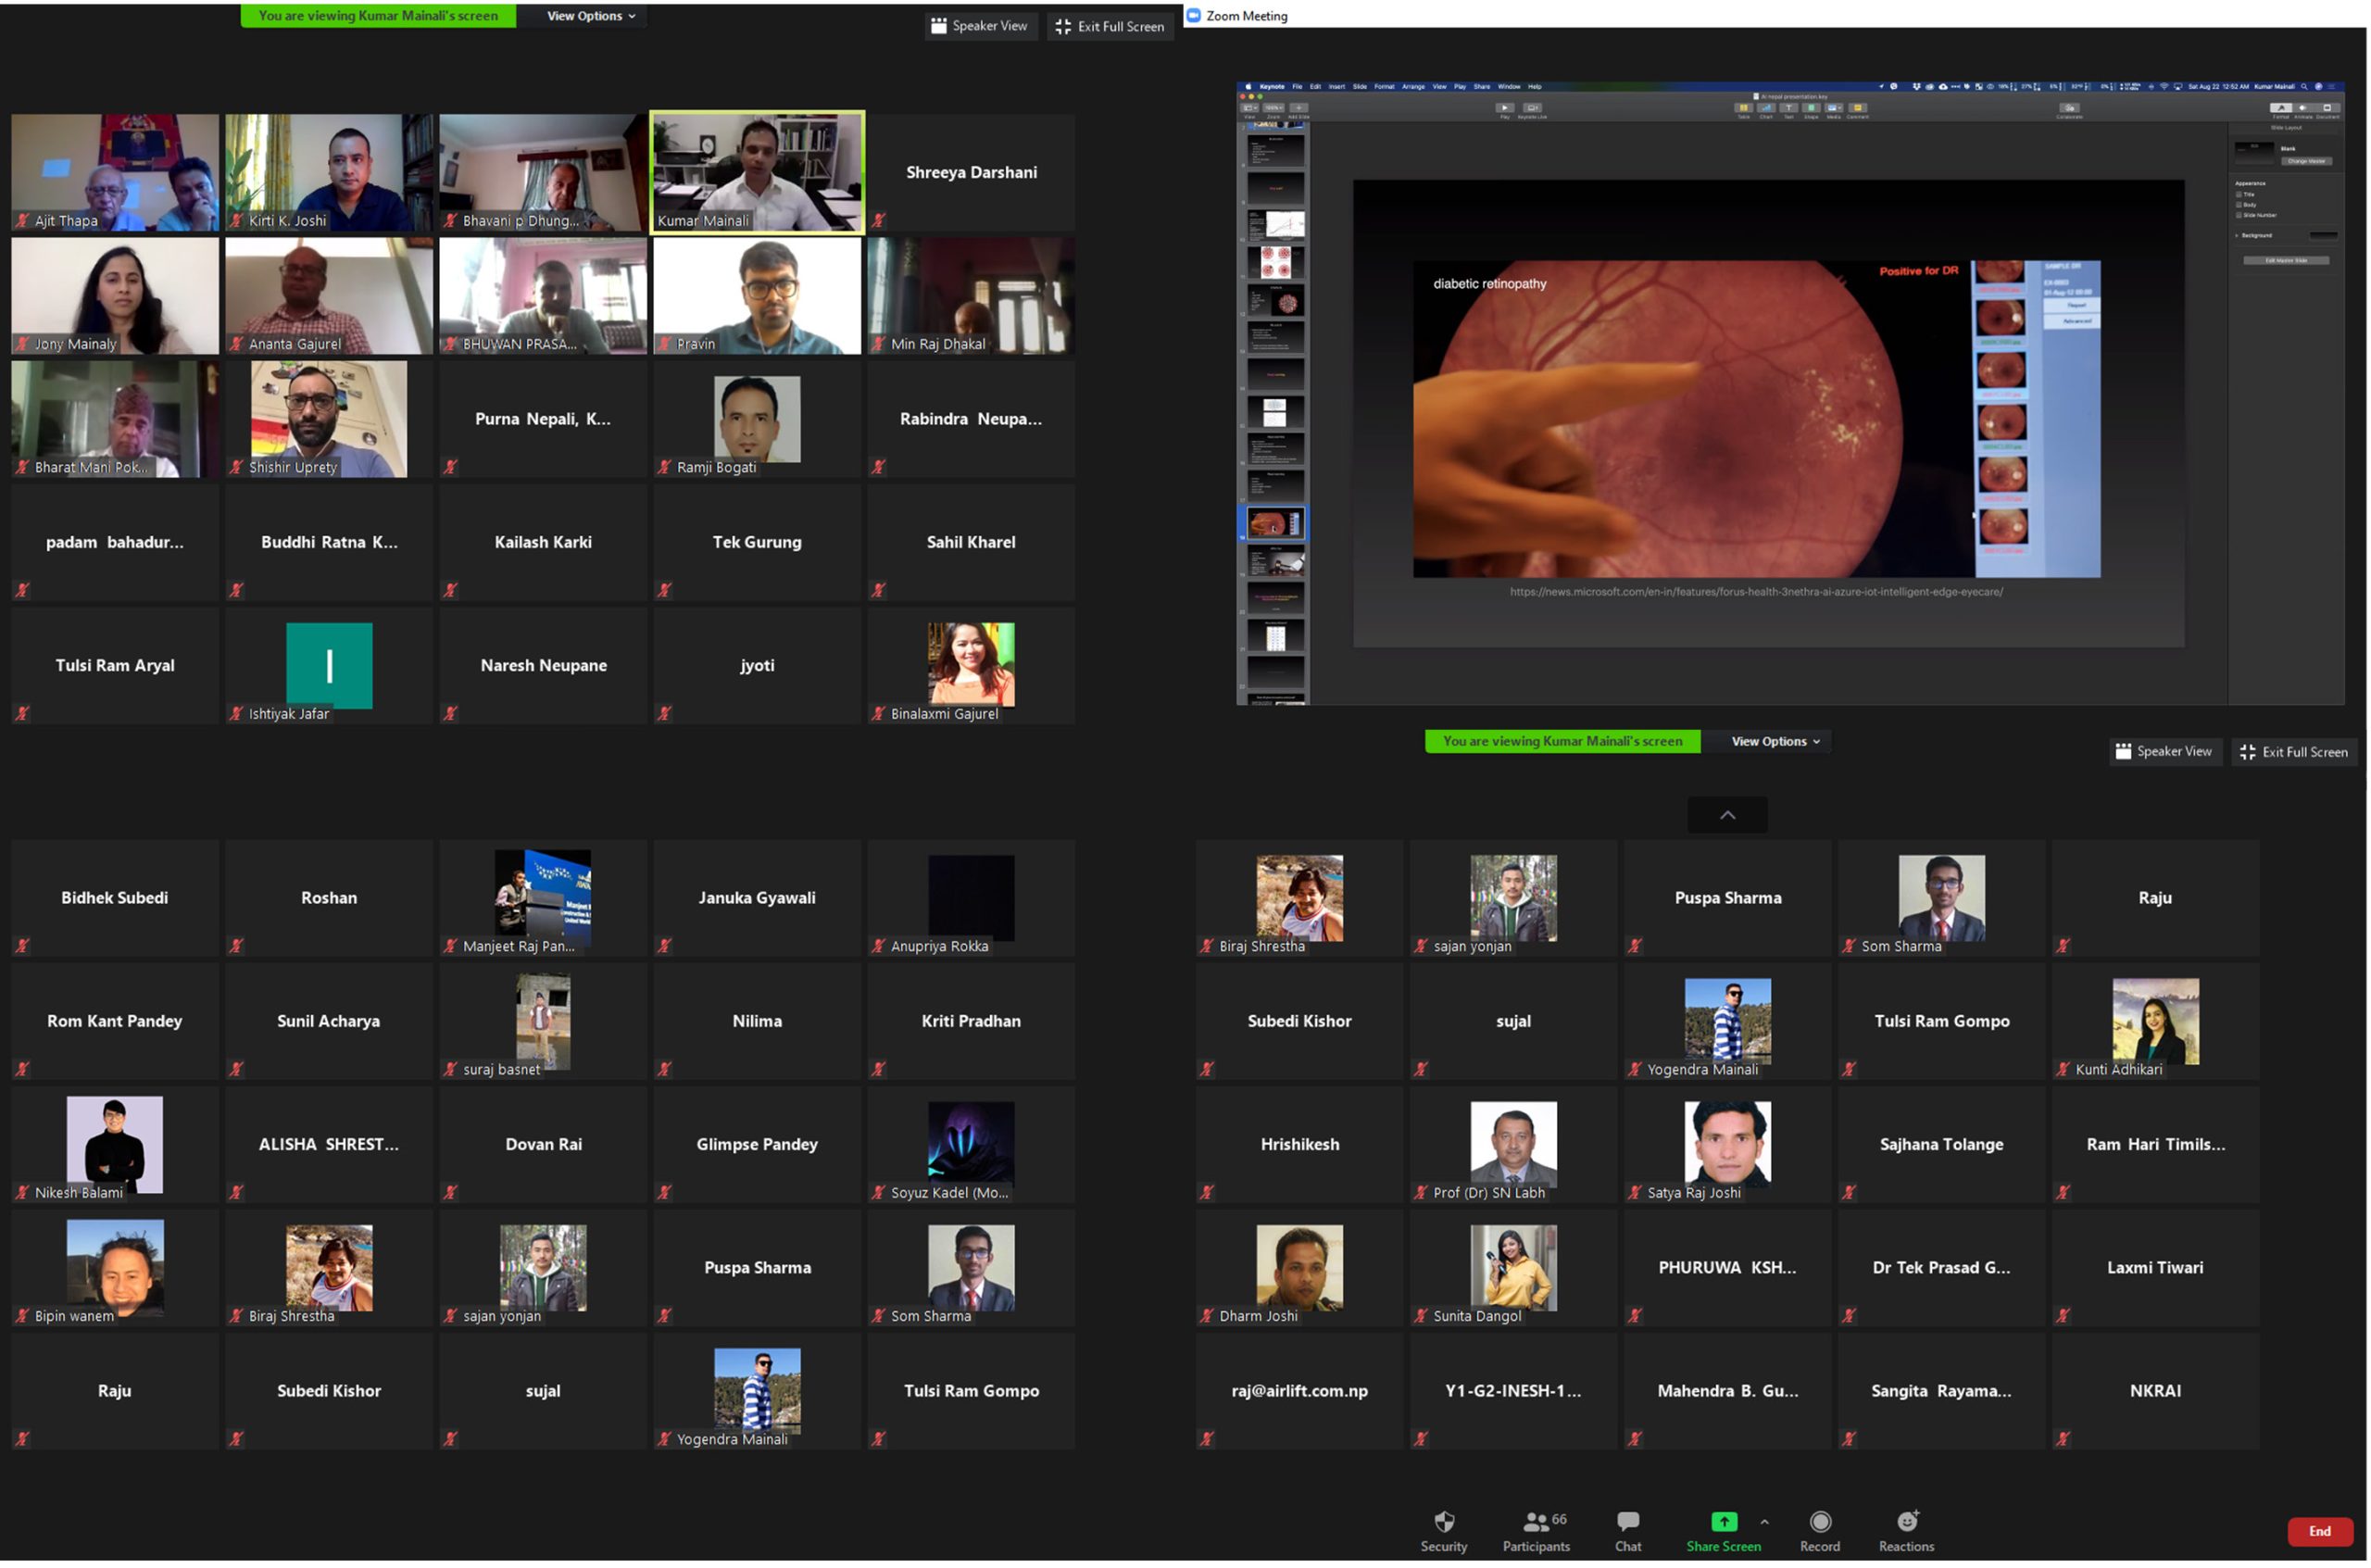Screen dimensions: 2371x1568
Task: Open the Reactions smiley icon
Action: (1906, 1522)
